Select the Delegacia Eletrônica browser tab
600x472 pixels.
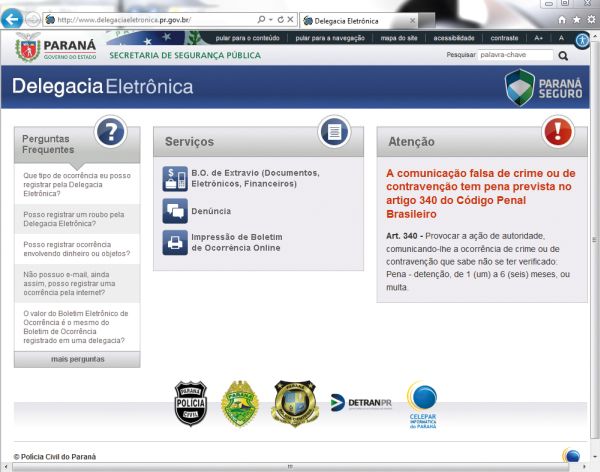pos(345,19)
